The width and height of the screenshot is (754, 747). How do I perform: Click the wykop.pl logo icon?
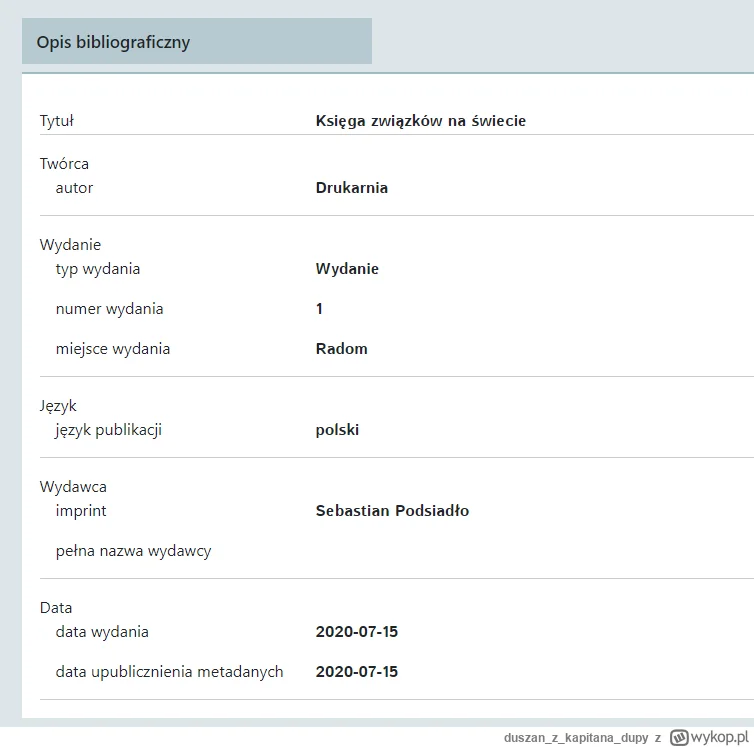point(680,736)
